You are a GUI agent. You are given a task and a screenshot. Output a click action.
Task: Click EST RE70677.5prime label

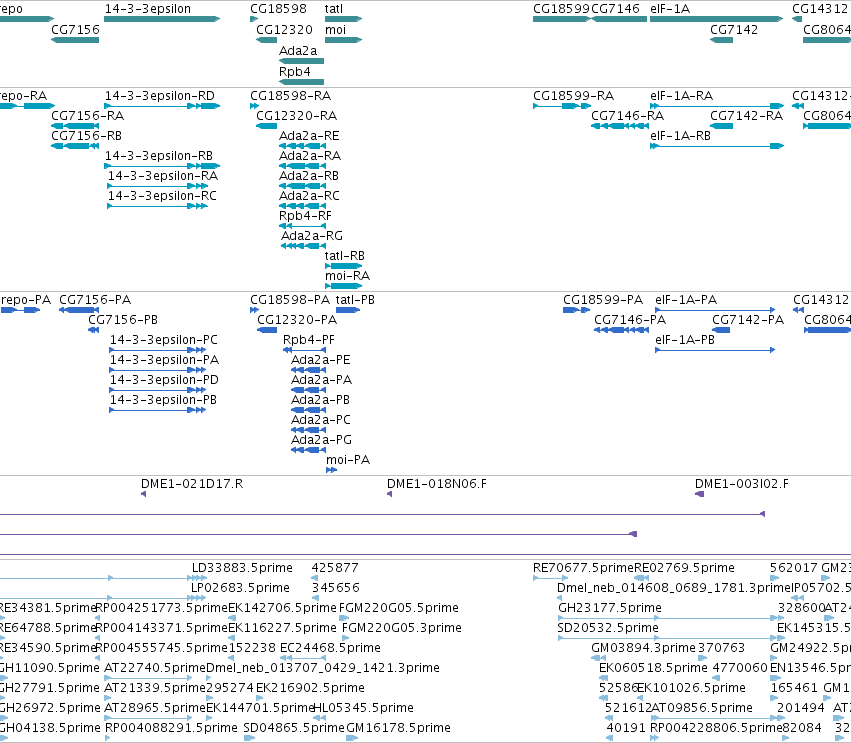583,568
